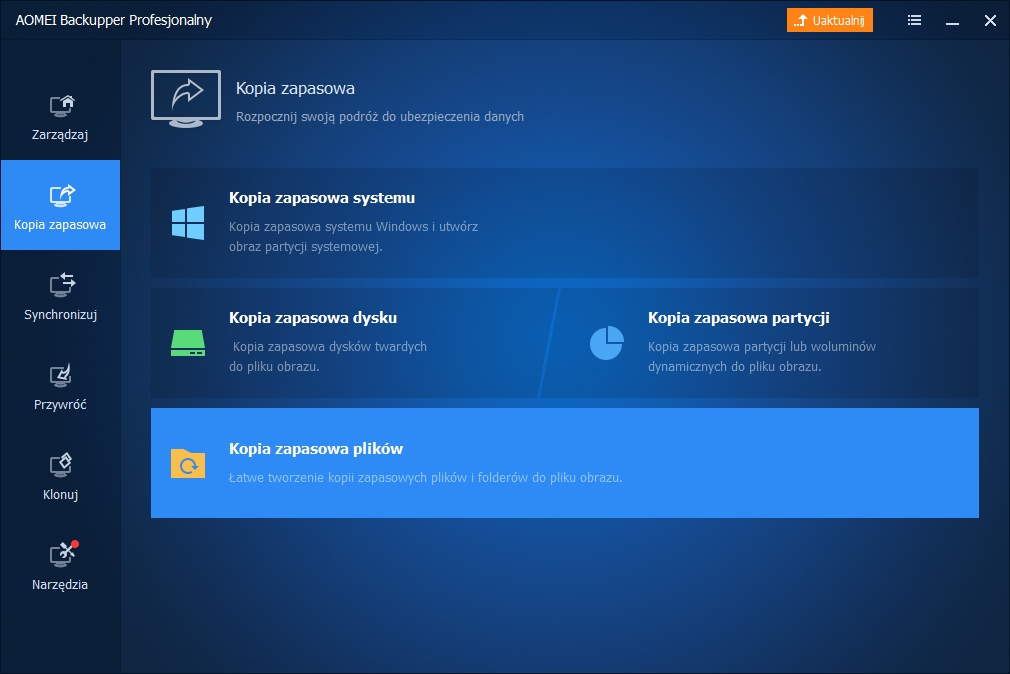Go to the Przywróć sidebar icon
1010x674 pixels.
point(62,375)
